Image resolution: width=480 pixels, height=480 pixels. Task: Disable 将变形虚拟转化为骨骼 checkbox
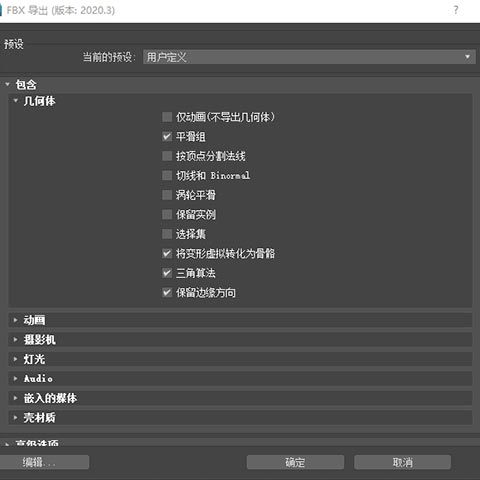[167, 253]
